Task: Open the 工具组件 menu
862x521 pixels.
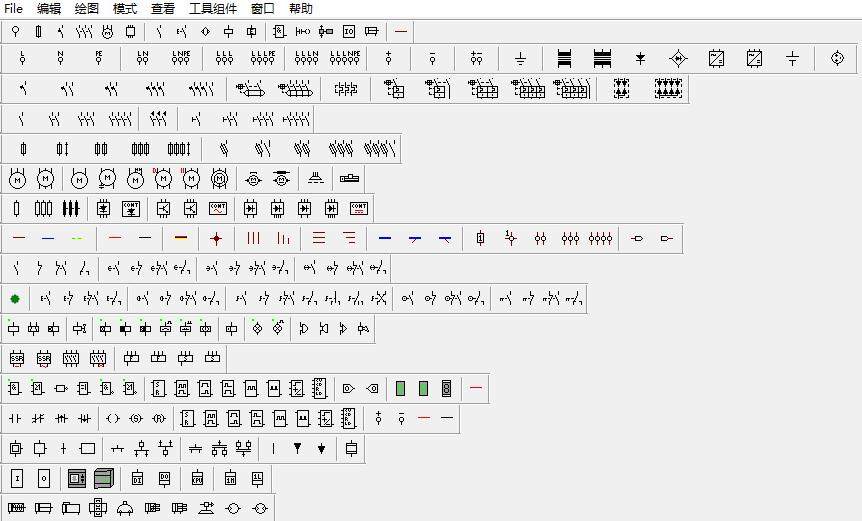Action: pos(213,8)
